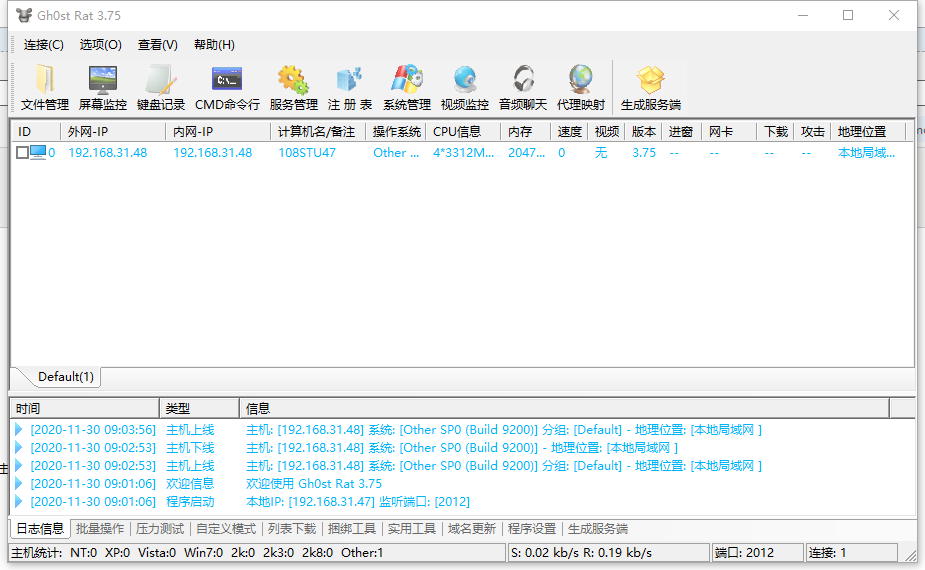Switch to the 捆绑工具 tab

click(x=352, y=529)
